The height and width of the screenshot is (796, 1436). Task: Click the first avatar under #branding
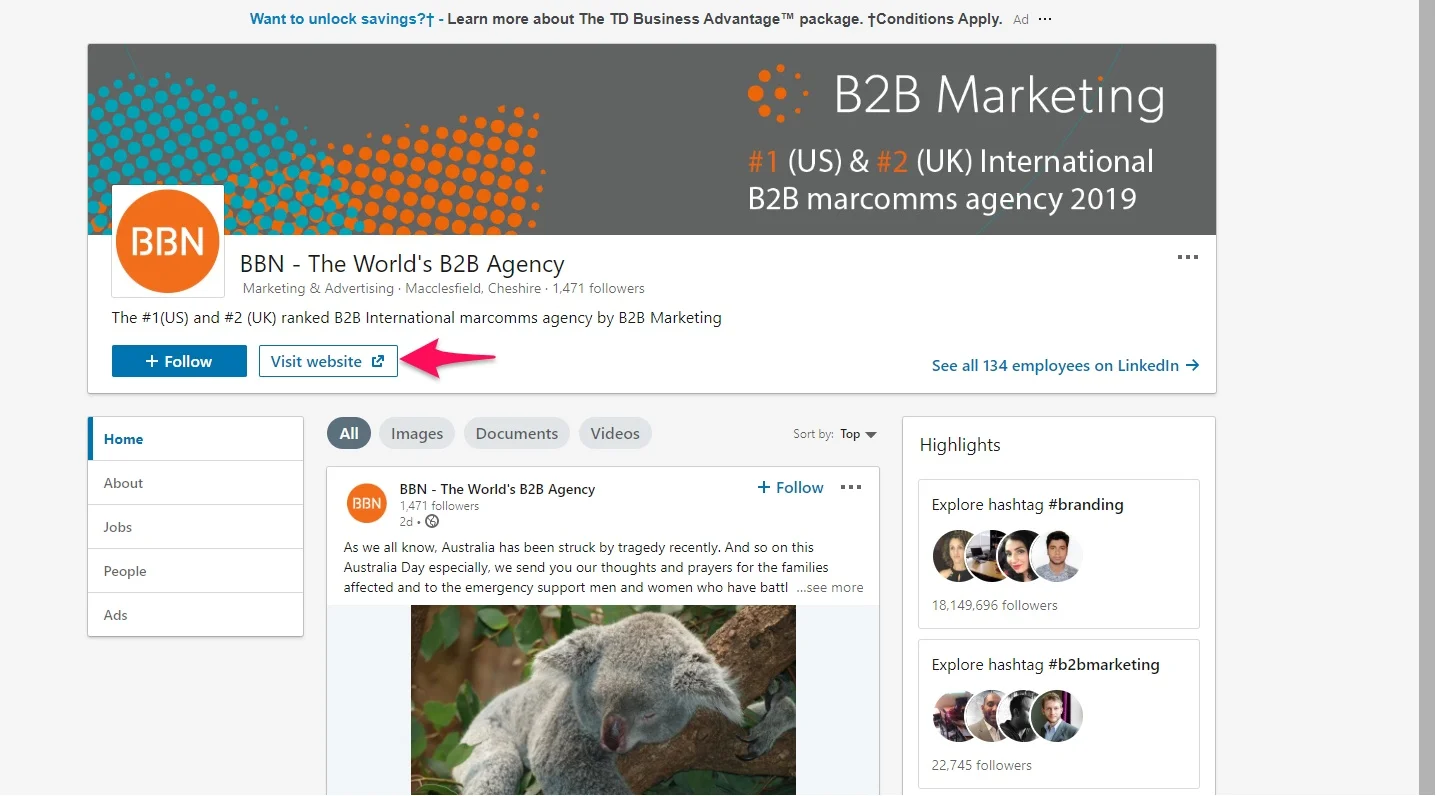click(958, 556)
